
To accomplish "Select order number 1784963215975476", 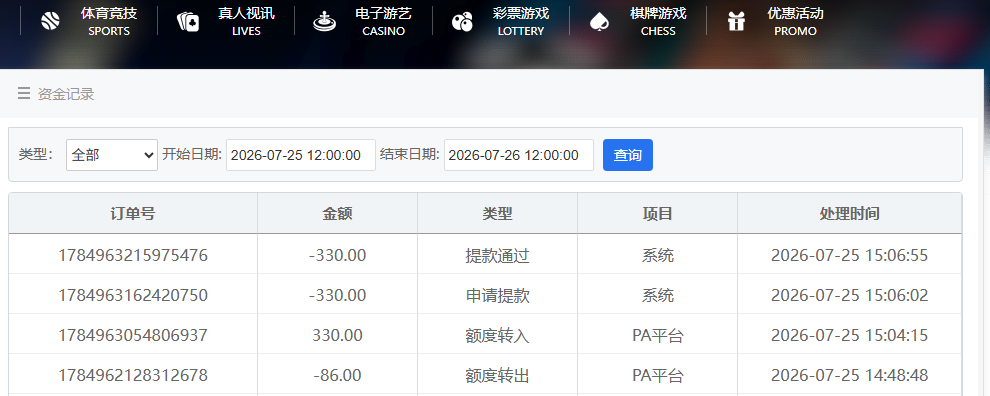I will click(x=133, y=255).
